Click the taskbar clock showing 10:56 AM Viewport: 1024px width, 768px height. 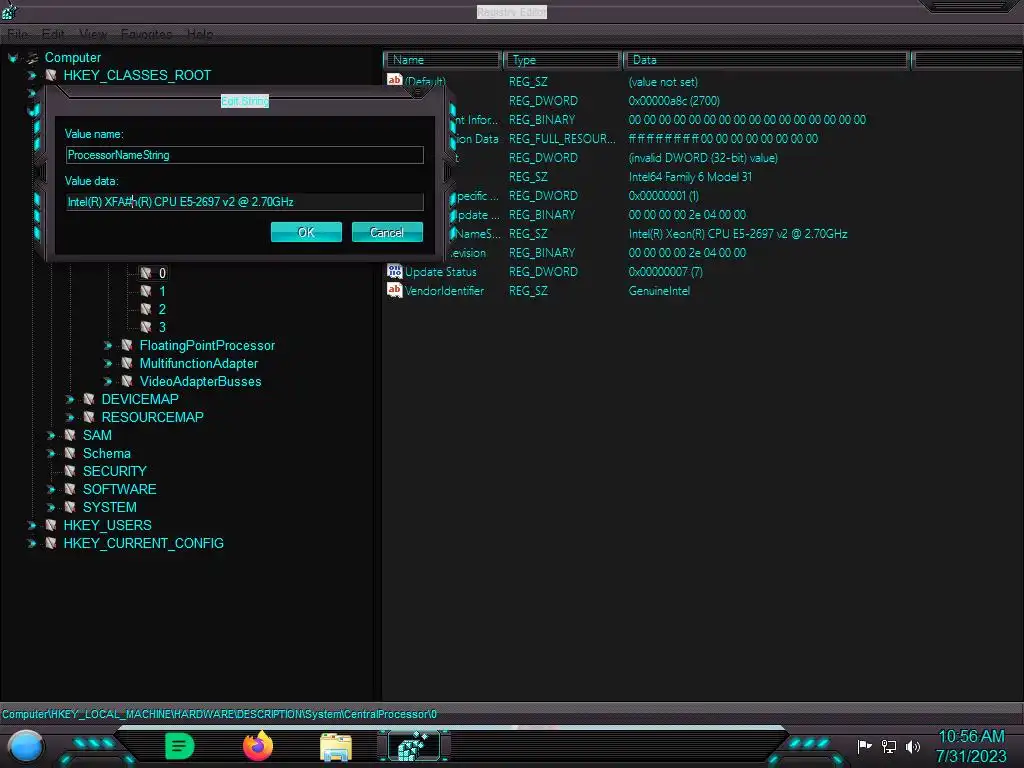click(x=971, y=737)
